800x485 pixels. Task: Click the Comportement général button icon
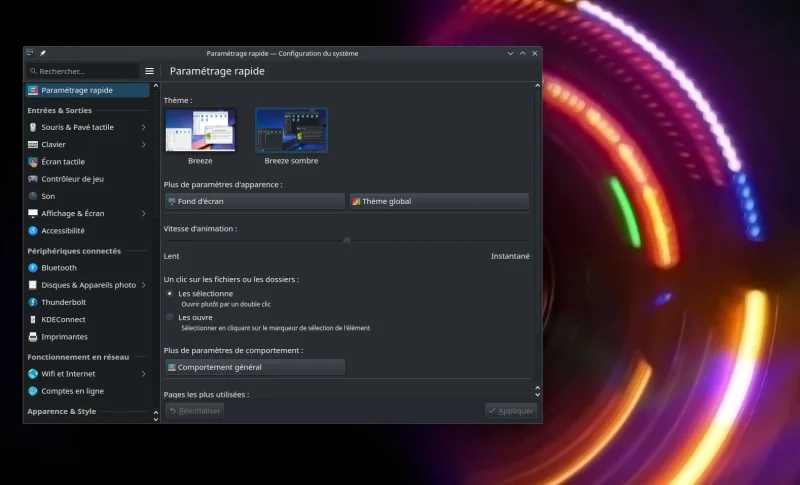pos(172,367)
